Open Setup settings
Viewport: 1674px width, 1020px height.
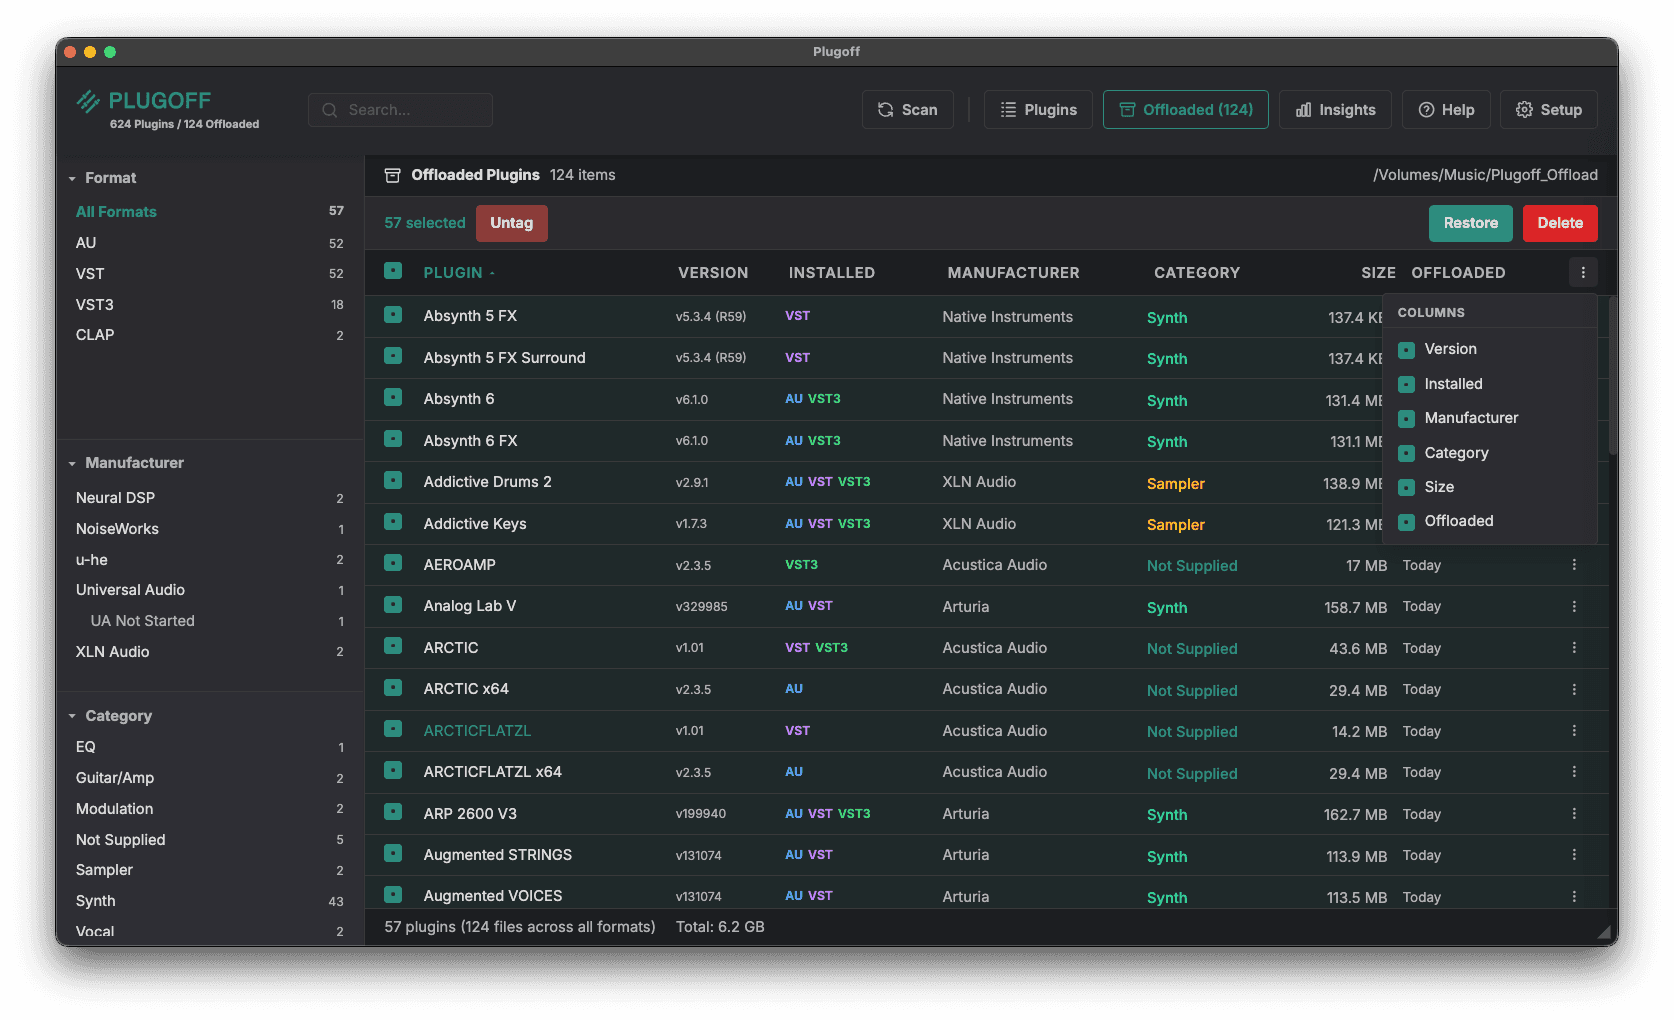tap(1548, 110)
